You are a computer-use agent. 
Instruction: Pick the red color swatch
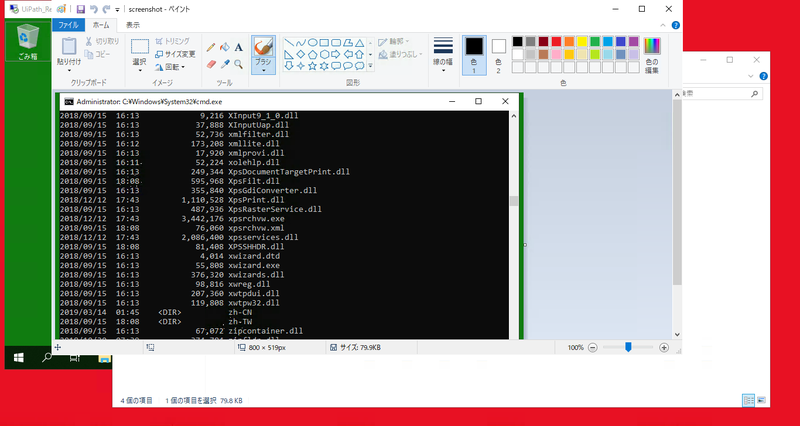point(556,41)
